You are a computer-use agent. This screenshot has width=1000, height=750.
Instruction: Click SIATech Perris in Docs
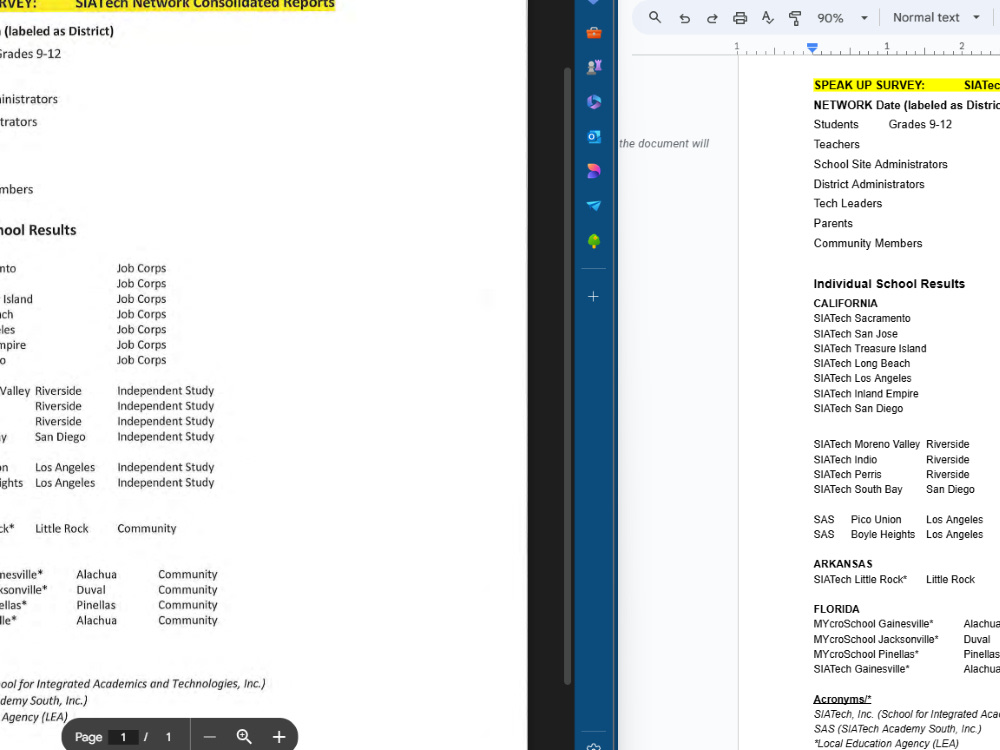[847, 474]
